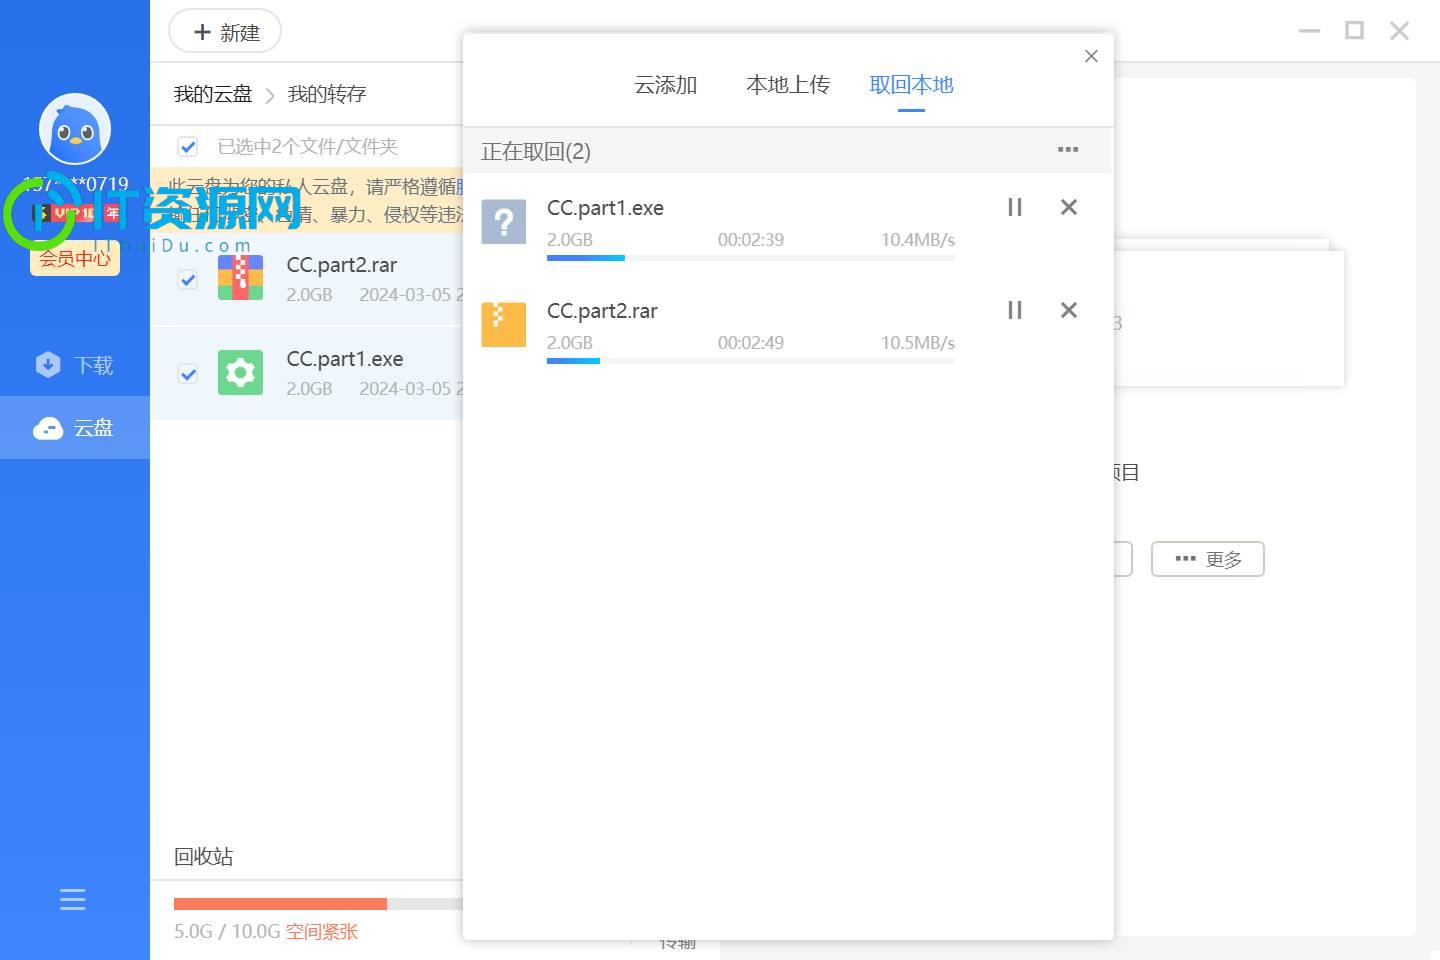Toggle the select-all checkbox 已选中2个文件

coord(187,147)
